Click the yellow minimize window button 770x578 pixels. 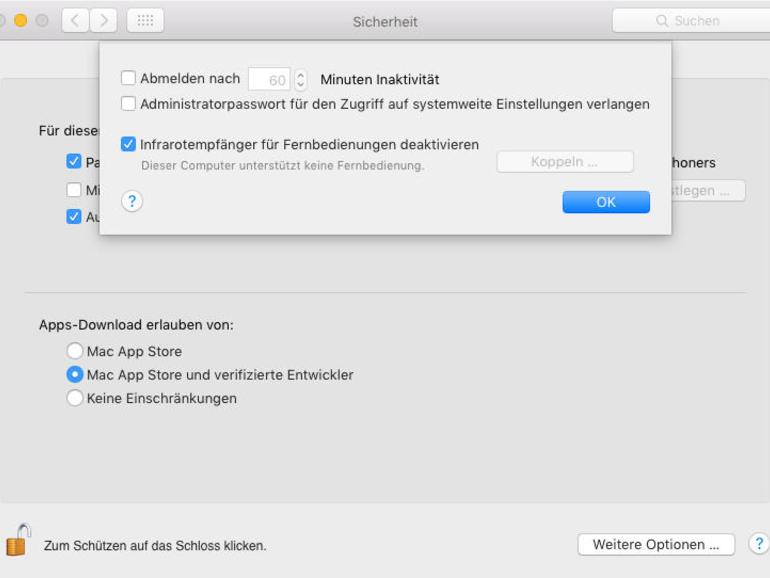point(21,21)
